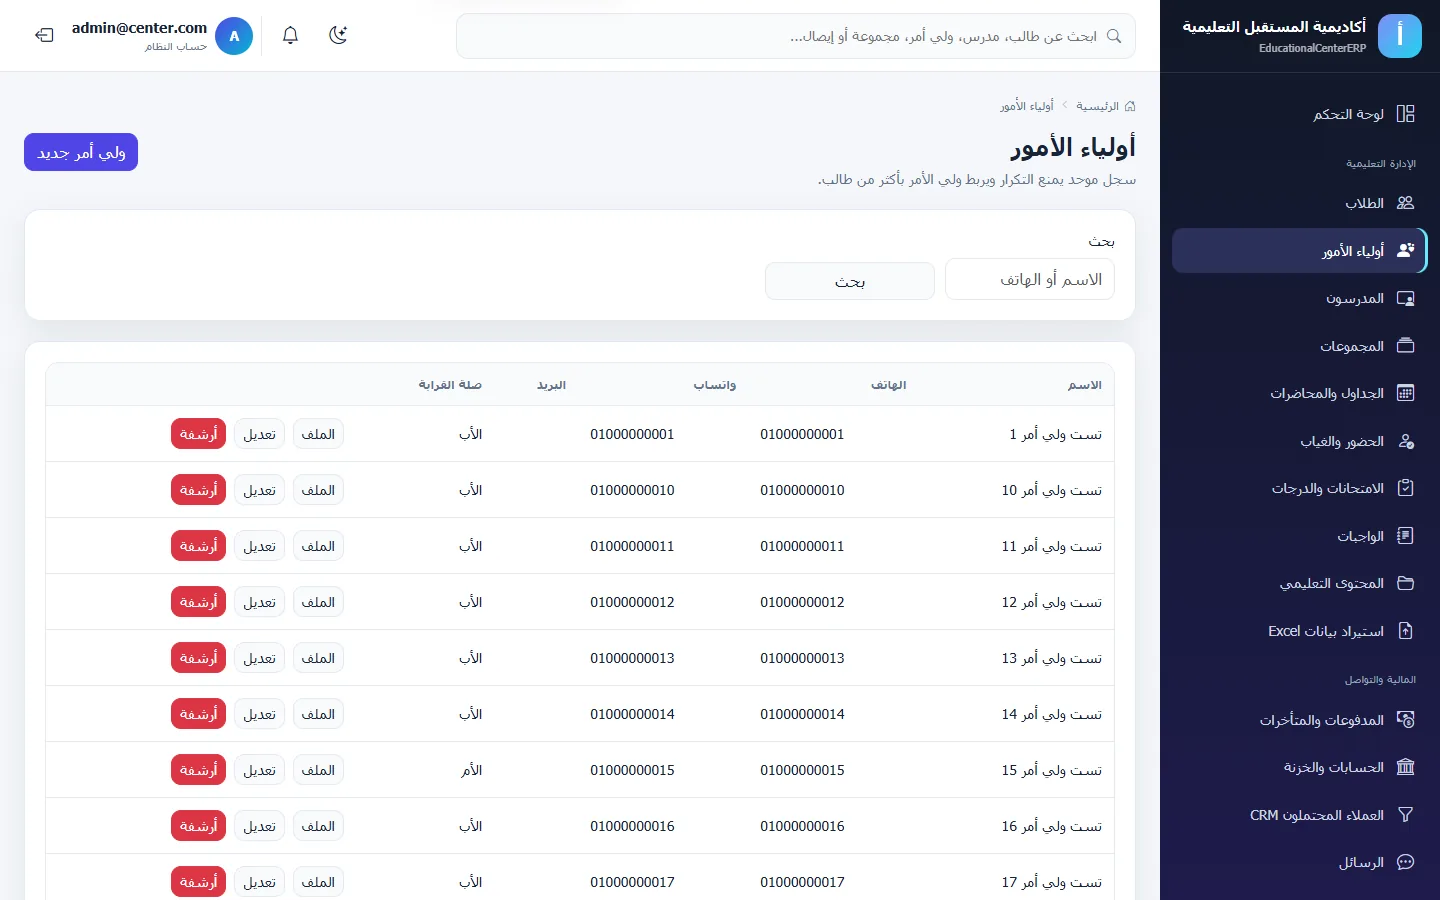This screenshot has height=900, width=1440.
Task: Open الملف for تست ولي أمر 1
Action: pyautogui.click(x=318, y=434)
